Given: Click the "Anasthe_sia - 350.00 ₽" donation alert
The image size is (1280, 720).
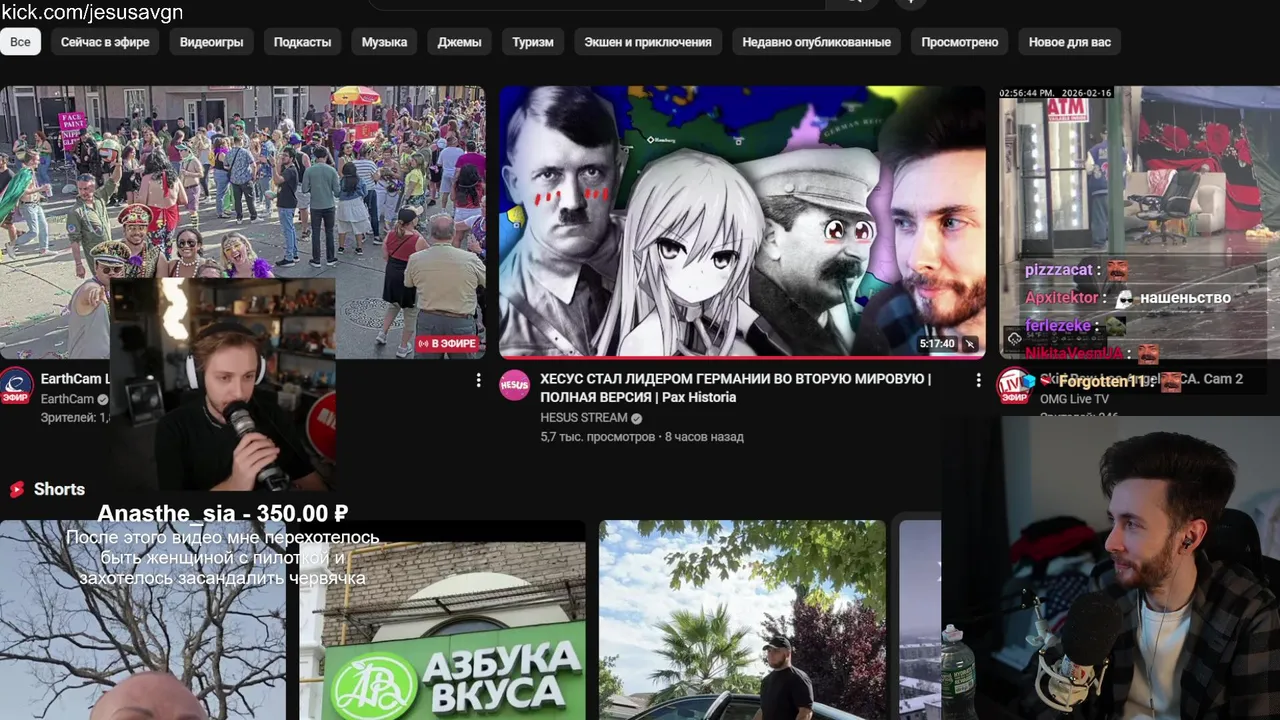Looking at the screenshot, I should coord(222,513).
